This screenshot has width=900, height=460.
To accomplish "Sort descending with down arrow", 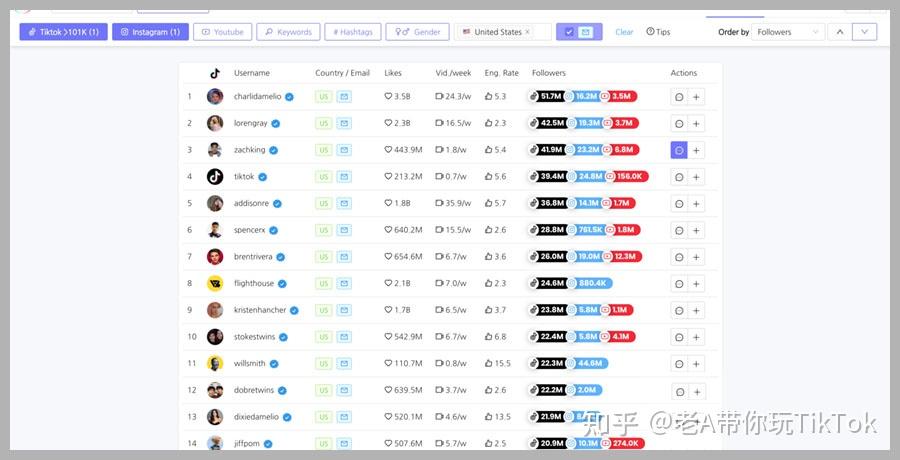I will pyautogui.click(x=864, y=32).
